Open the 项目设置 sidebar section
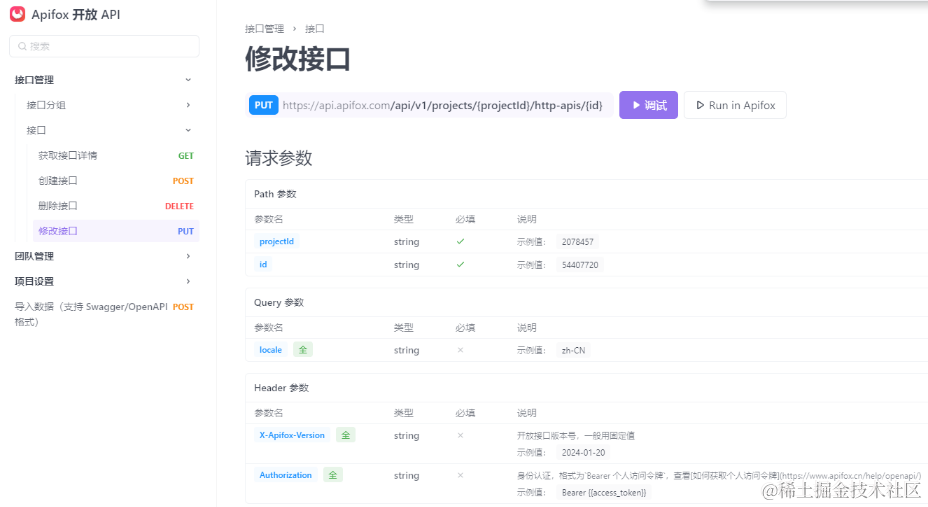 pyautogui.click(x=34, y=282)
